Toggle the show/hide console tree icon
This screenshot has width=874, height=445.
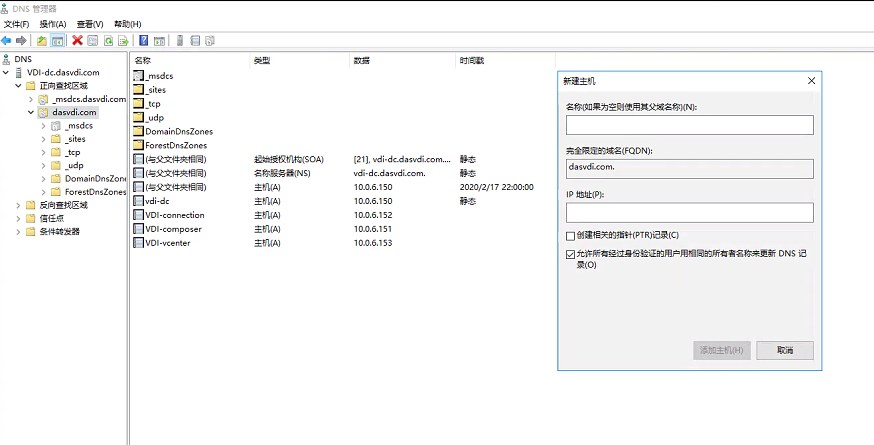(57, 41)
